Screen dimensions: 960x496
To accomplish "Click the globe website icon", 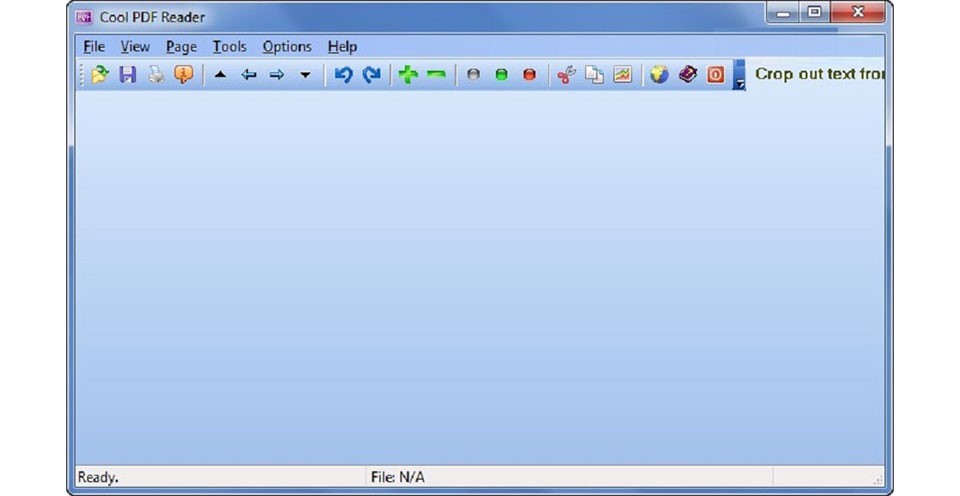I will (x=659, y=75).
